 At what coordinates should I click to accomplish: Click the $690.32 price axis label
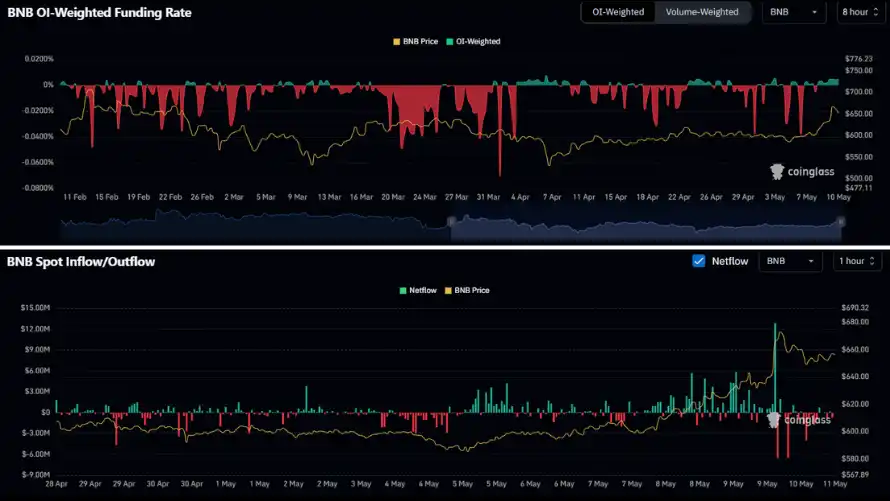click(855, 308)
